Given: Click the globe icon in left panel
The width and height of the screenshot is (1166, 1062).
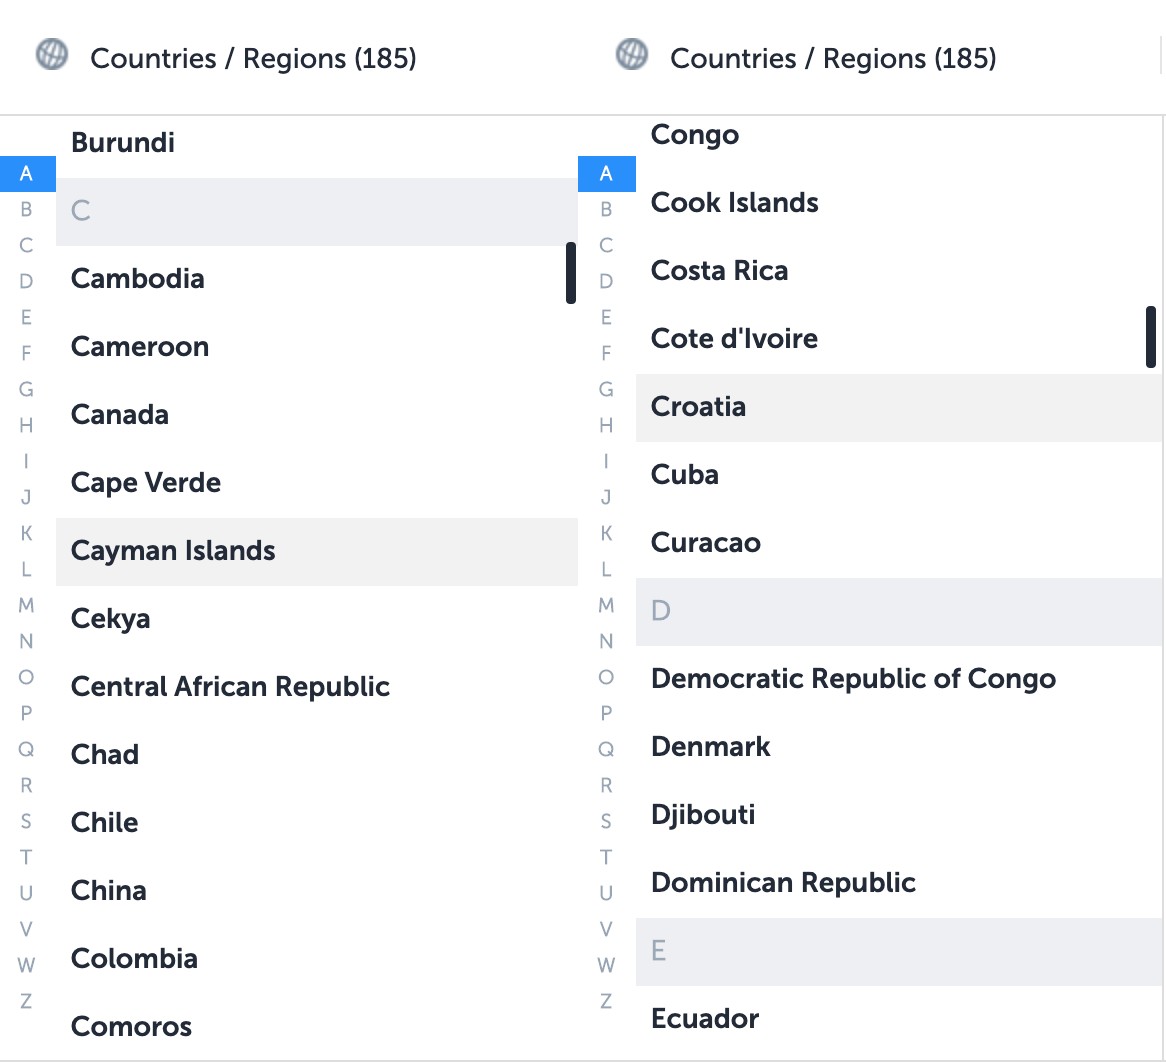Looking at the screenshot, I should [51, 57].
